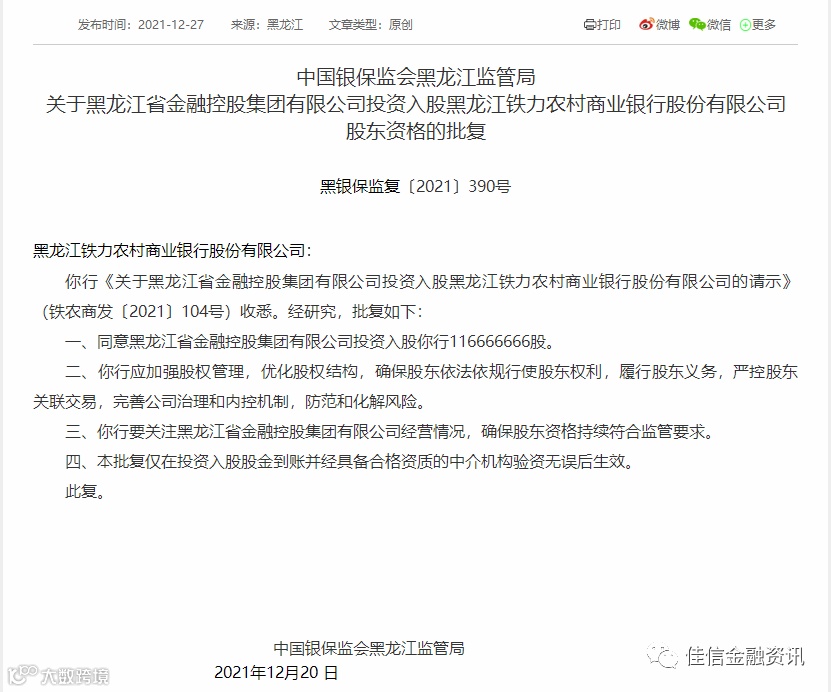Click the share count 116666666股 text
Viewport: 831px width, 692px height.
click(x=497, y=342)
